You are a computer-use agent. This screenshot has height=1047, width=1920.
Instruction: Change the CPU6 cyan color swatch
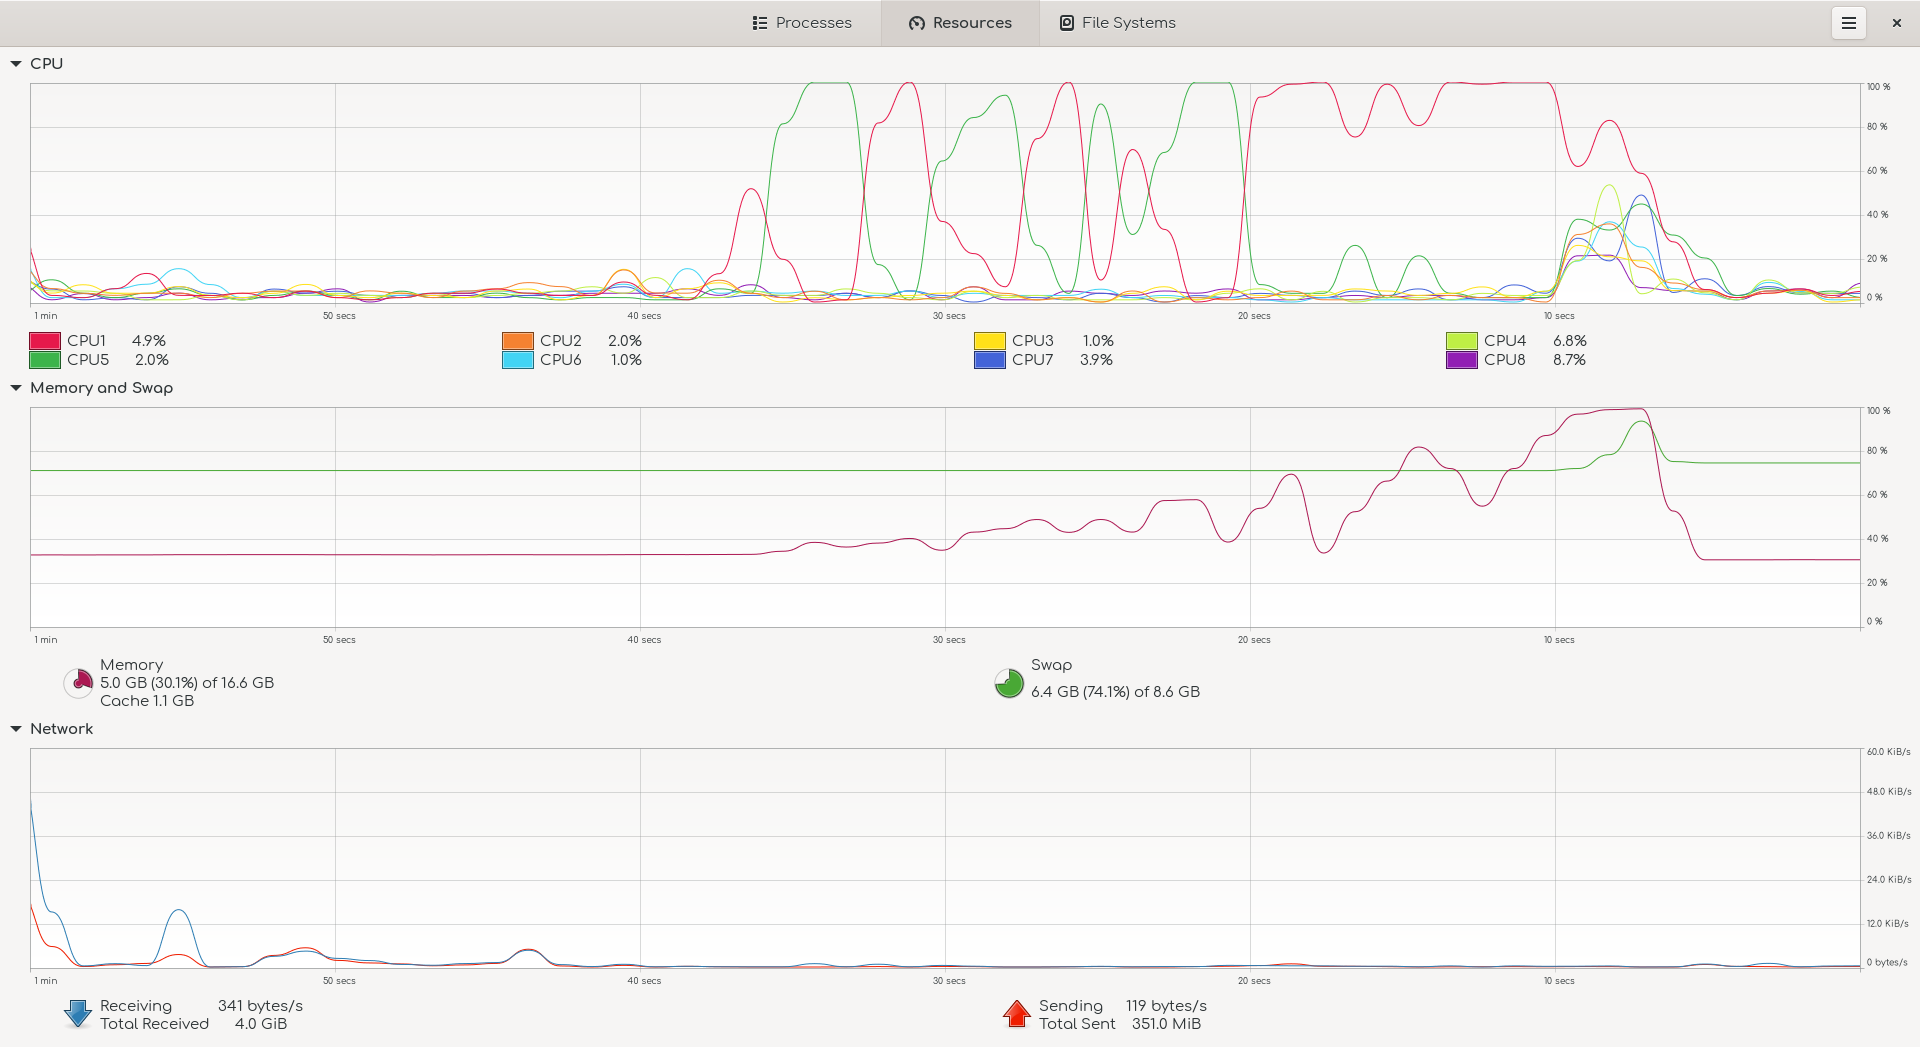click(518, 360)
